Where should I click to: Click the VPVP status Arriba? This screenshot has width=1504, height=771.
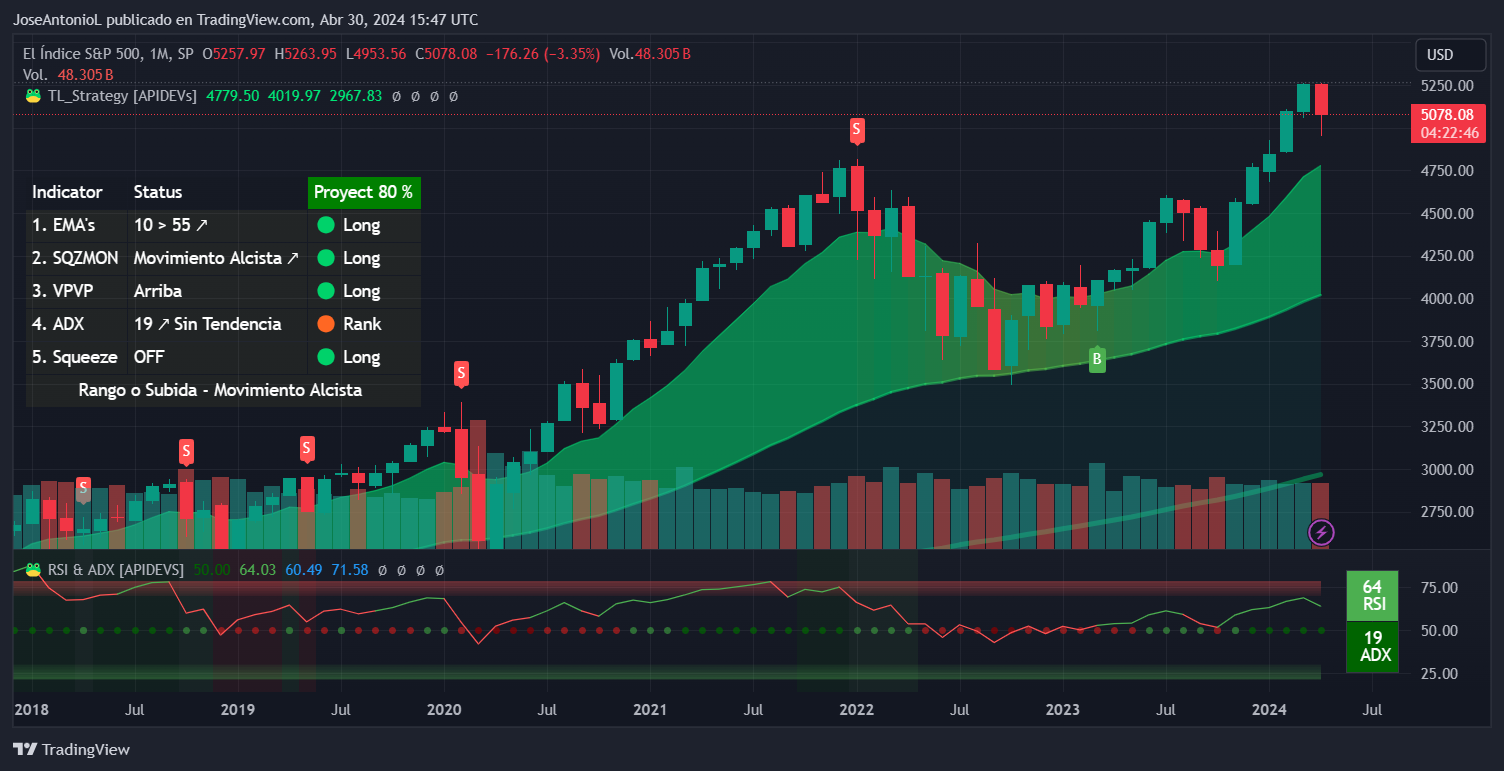158,291
